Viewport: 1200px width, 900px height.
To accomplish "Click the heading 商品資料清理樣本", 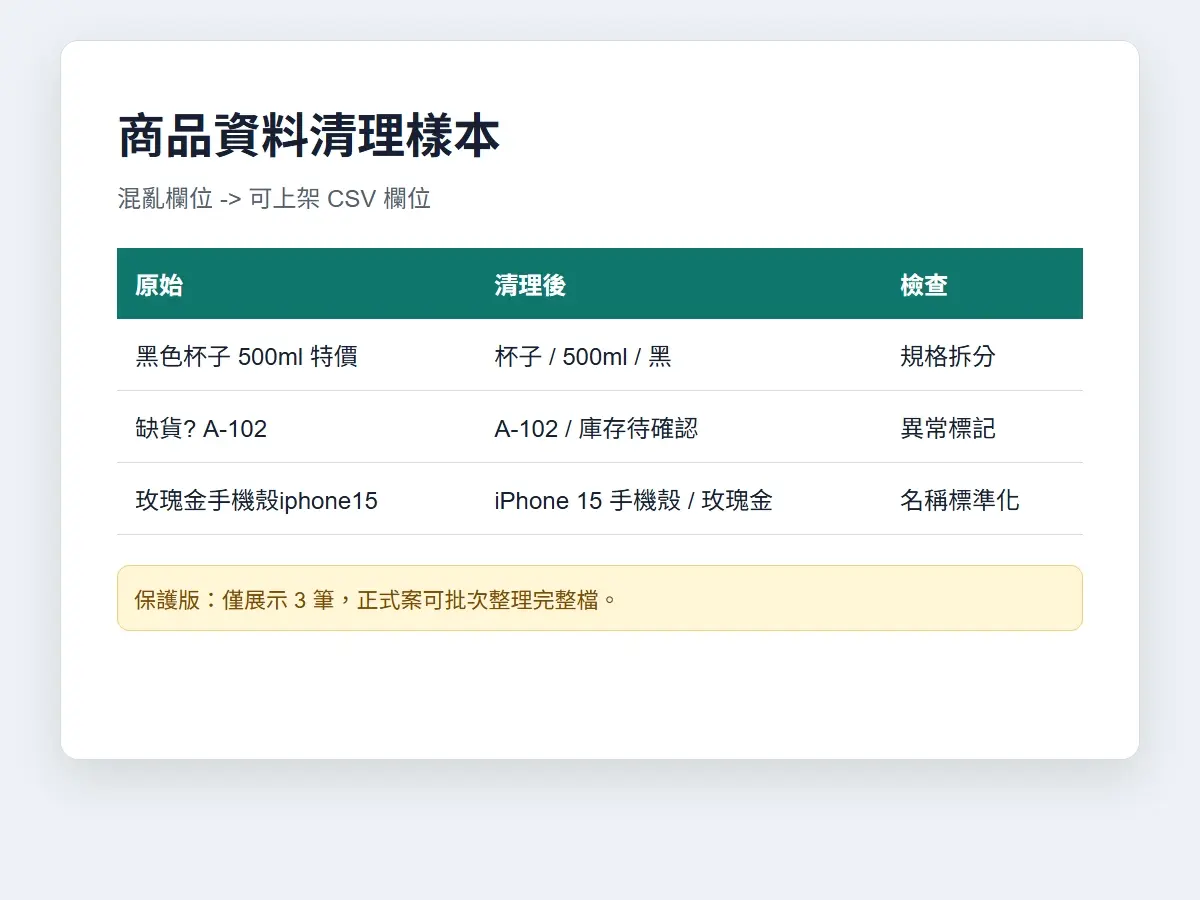I will pos(309,137).
